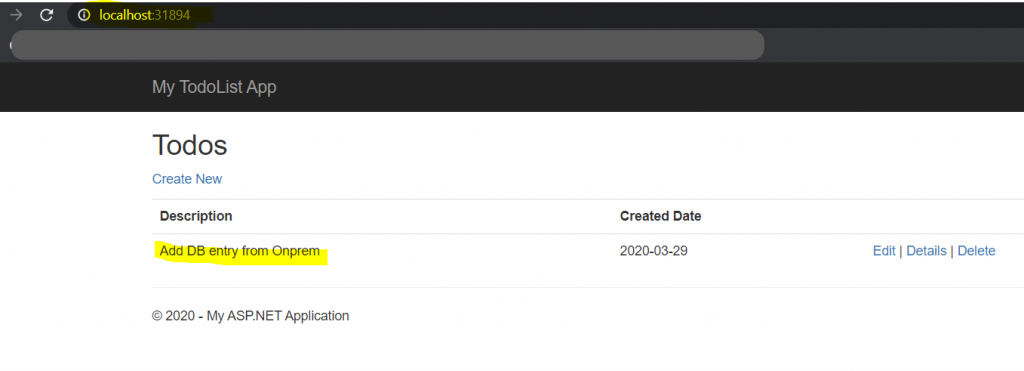Click the second pipe separator before the Delete link
Viewport: 1024px width, 371px height.
pyautogui.click(x=952, y=251)
